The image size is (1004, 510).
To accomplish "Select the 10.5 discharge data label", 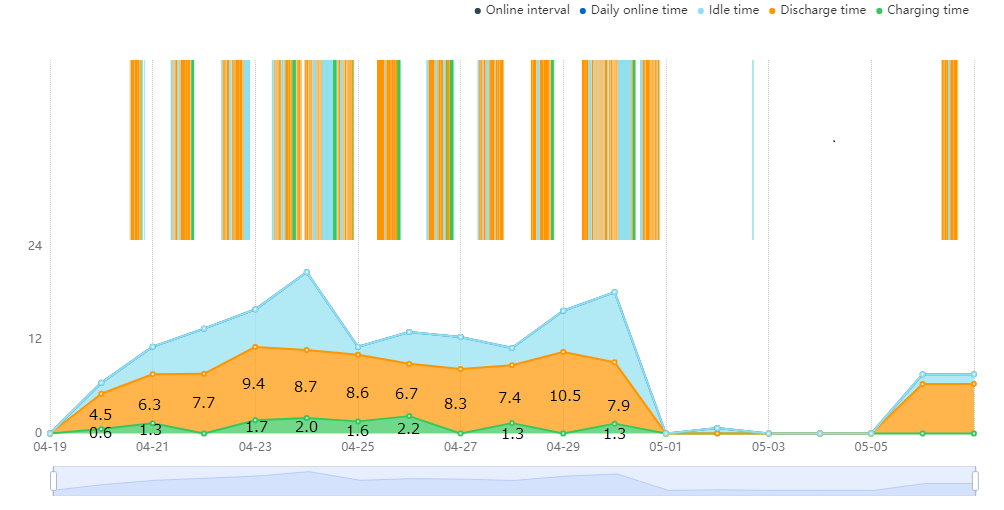I will click(x=565, y=396).
